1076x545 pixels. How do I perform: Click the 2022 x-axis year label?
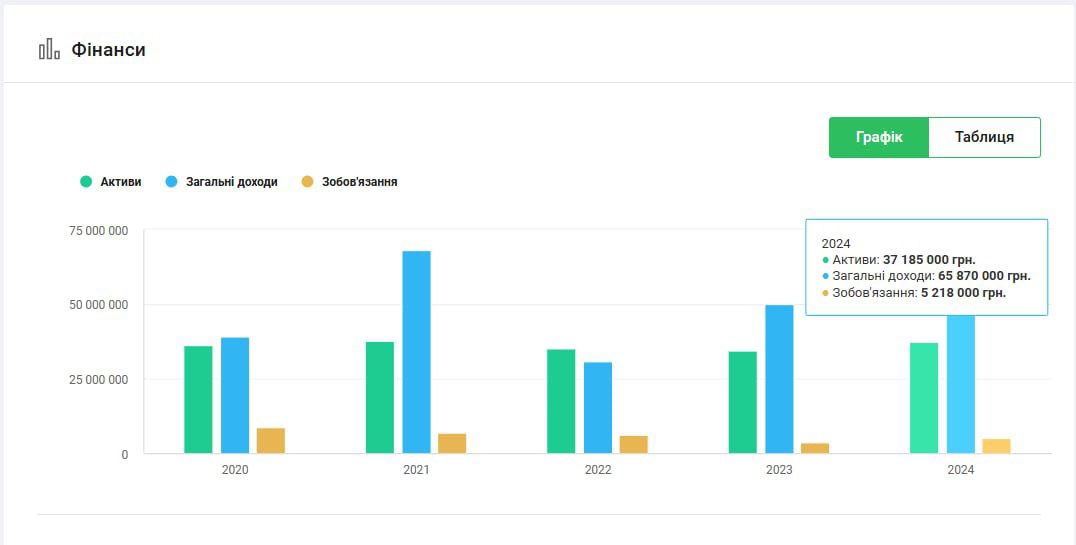pyautogui.click(x=598, y=470)
